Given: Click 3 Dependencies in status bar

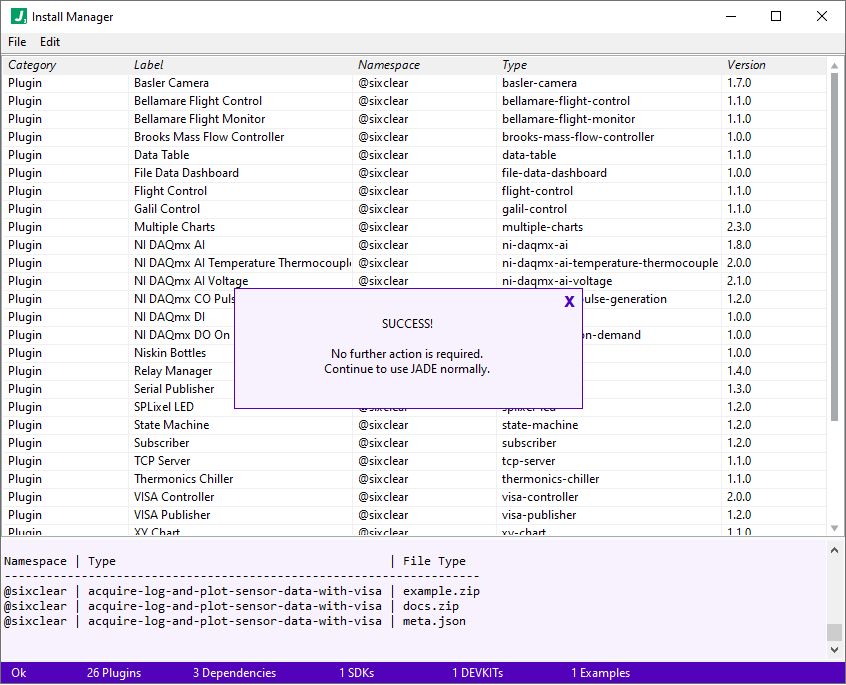Looking at the screenshot, I should click(234, 673).
